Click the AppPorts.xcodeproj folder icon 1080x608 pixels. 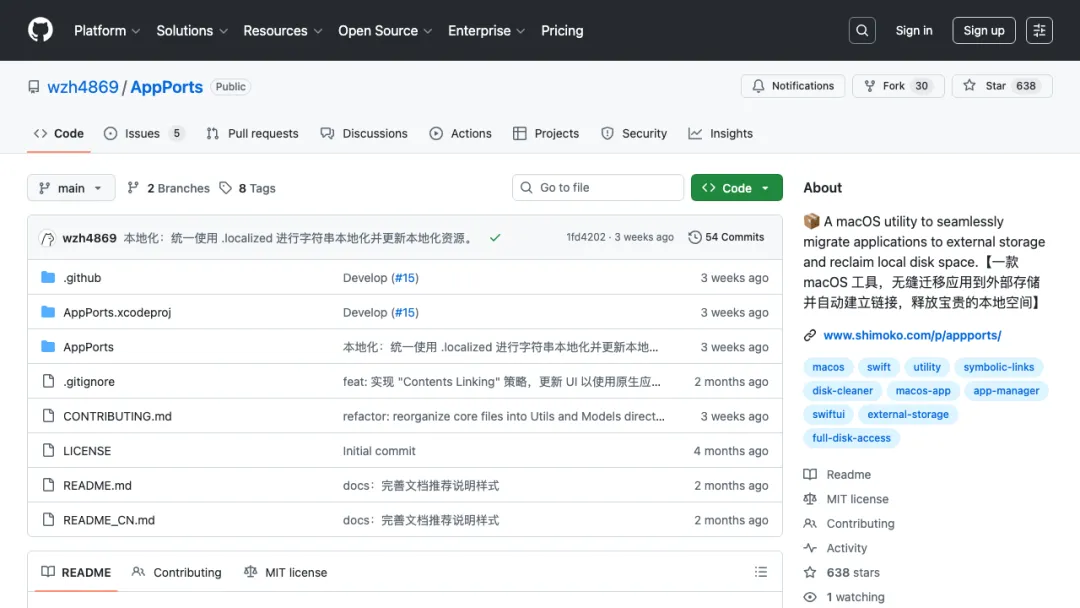pos(48,312)
